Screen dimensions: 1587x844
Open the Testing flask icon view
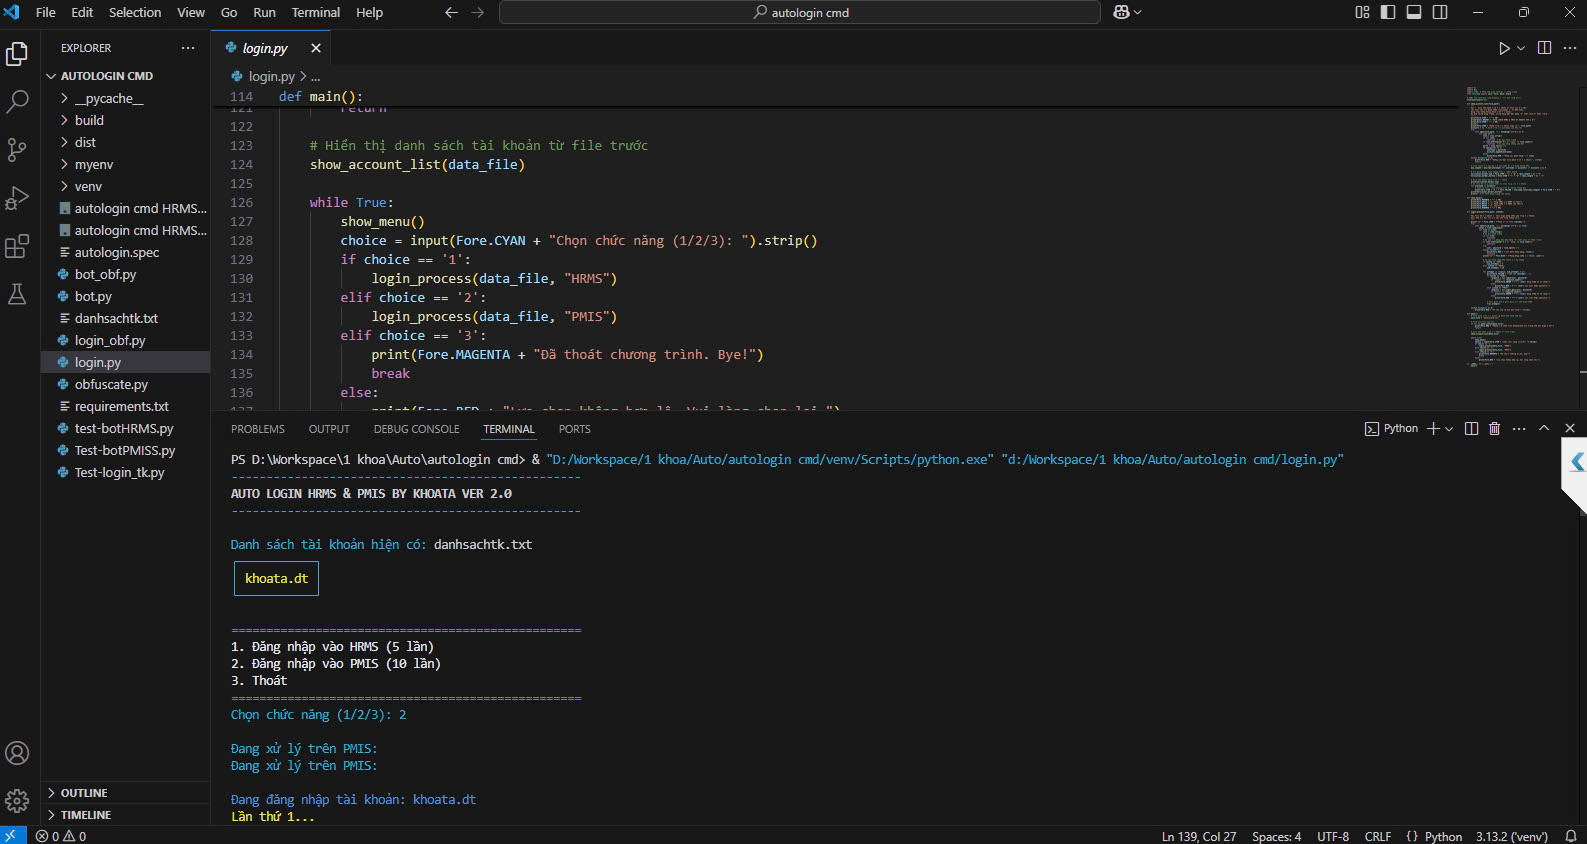click(x=17, y=294)
